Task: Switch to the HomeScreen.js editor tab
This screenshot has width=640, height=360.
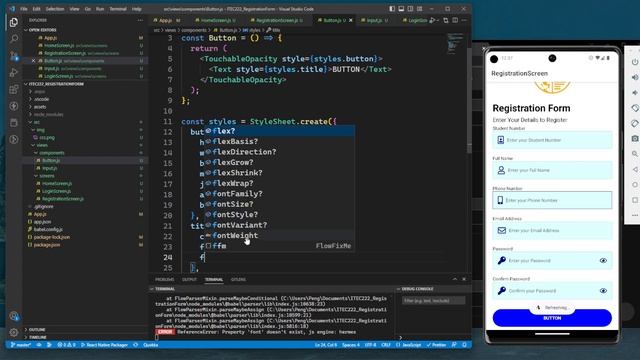Action: point(215,20)
